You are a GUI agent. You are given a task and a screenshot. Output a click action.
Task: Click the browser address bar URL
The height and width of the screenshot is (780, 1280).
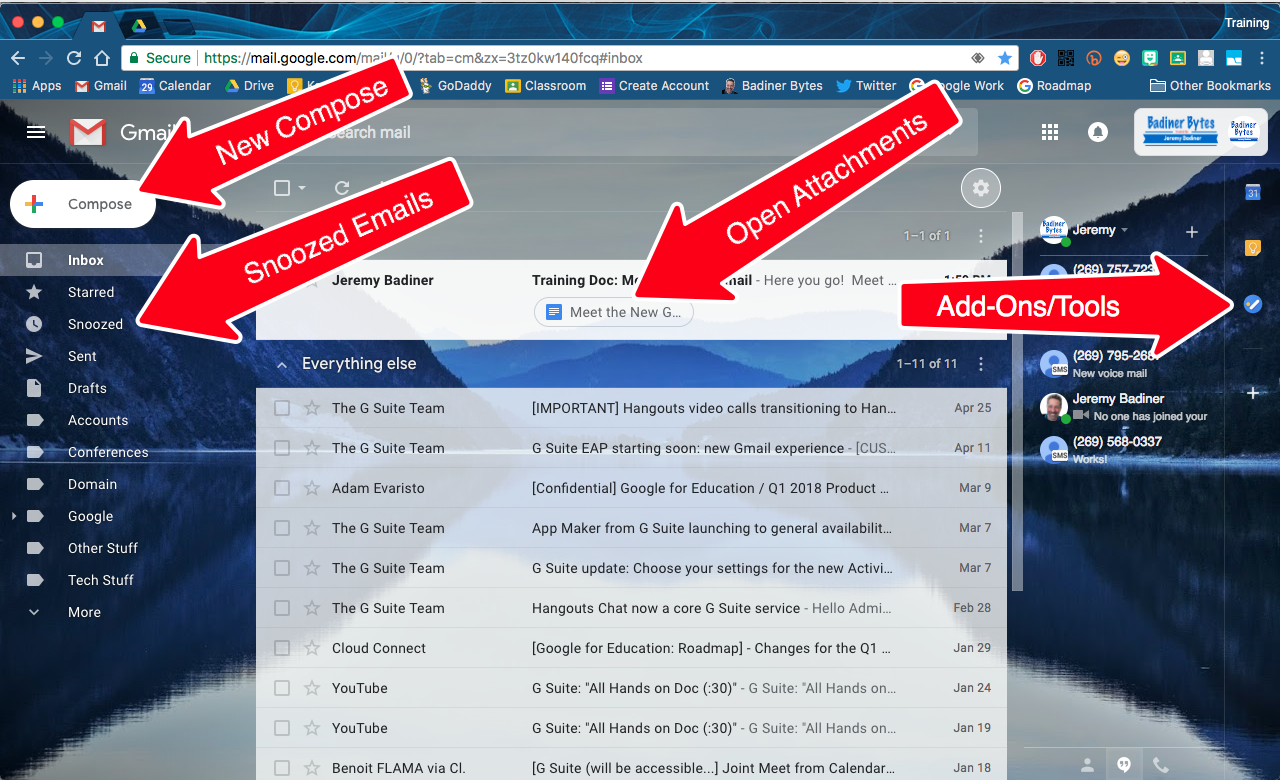(423, 58)
